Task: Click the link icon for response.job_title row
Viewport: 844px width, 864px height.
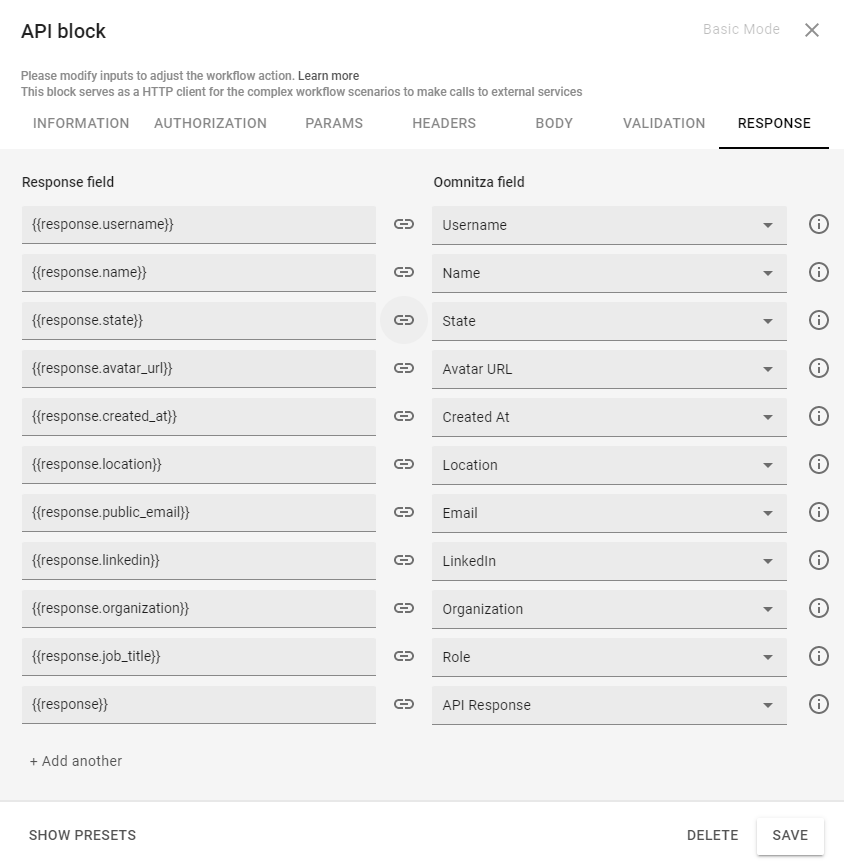Action: tap(404, 656)
